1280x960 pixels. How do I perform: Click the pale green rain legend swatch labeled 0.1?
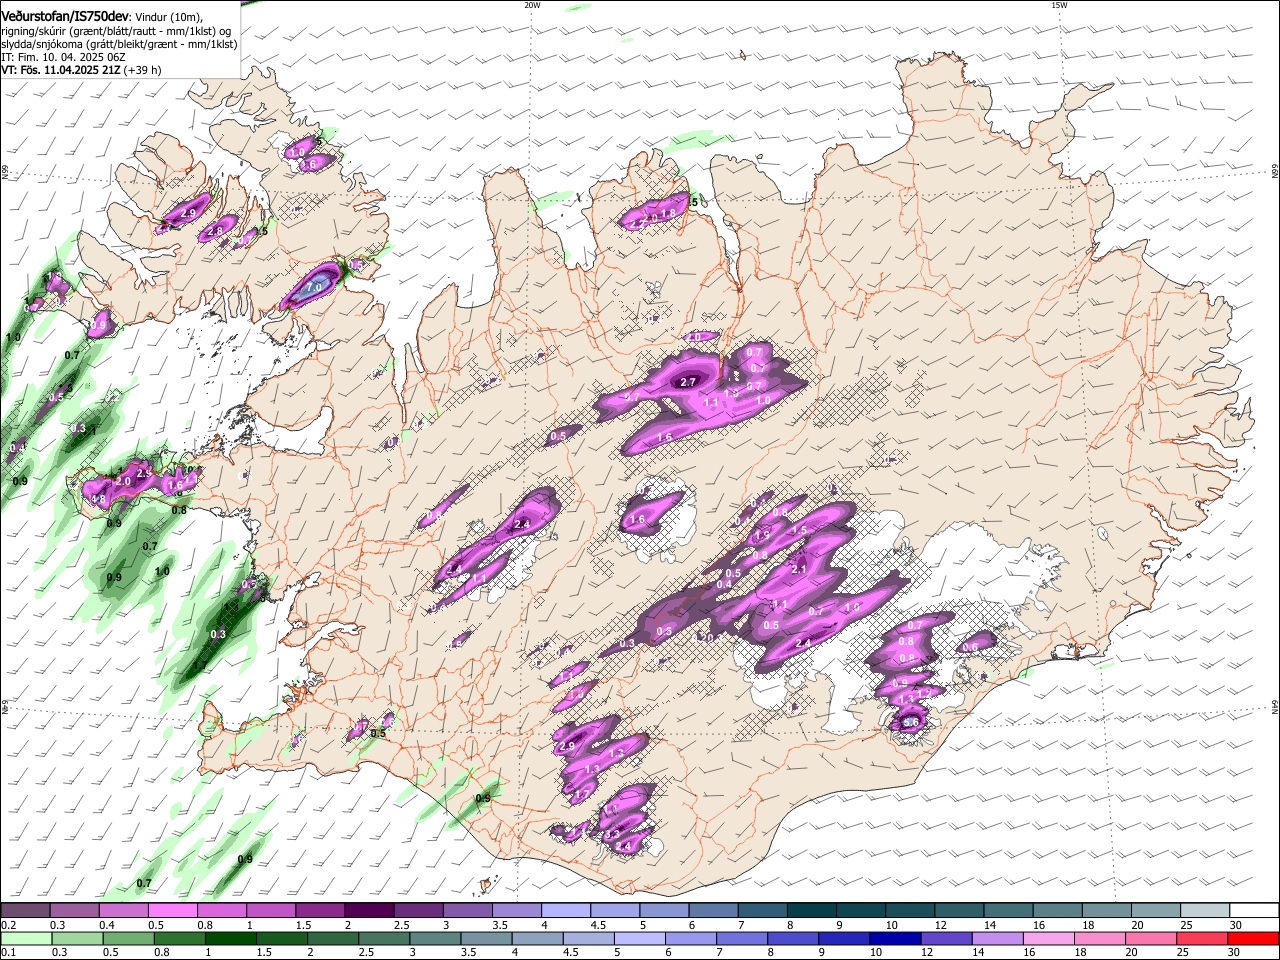tap(25, 938)
